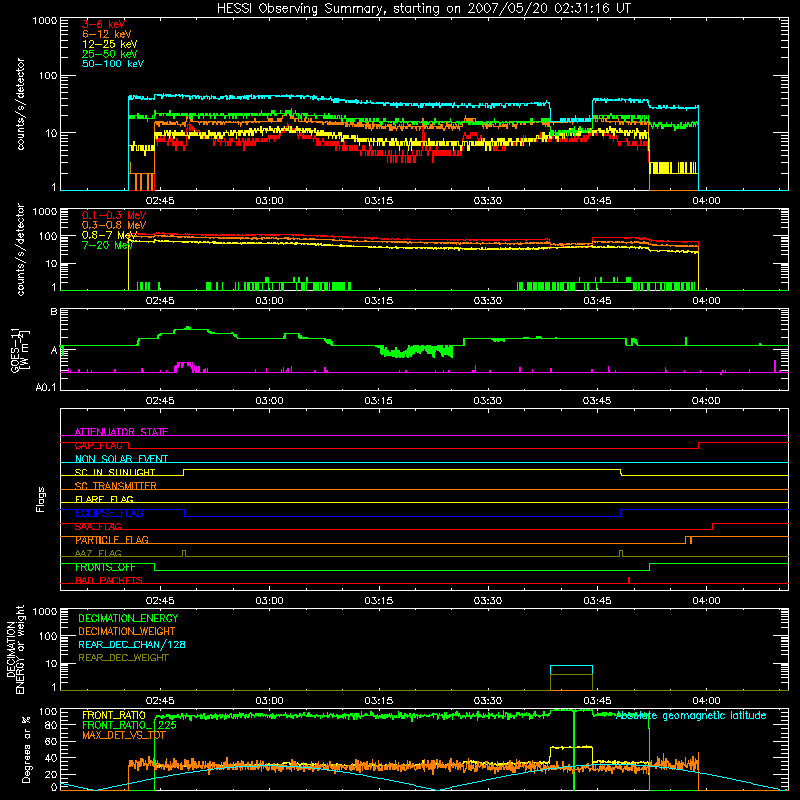The image size is (800, 800).
Task: Click the 03:30 tick under the MeV panel
Action: [x=487, y=301]
